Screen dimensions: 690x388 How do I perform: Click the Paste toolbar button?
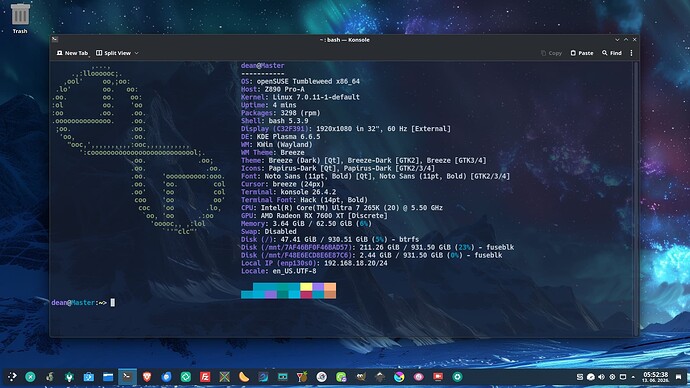coord(582,53)
